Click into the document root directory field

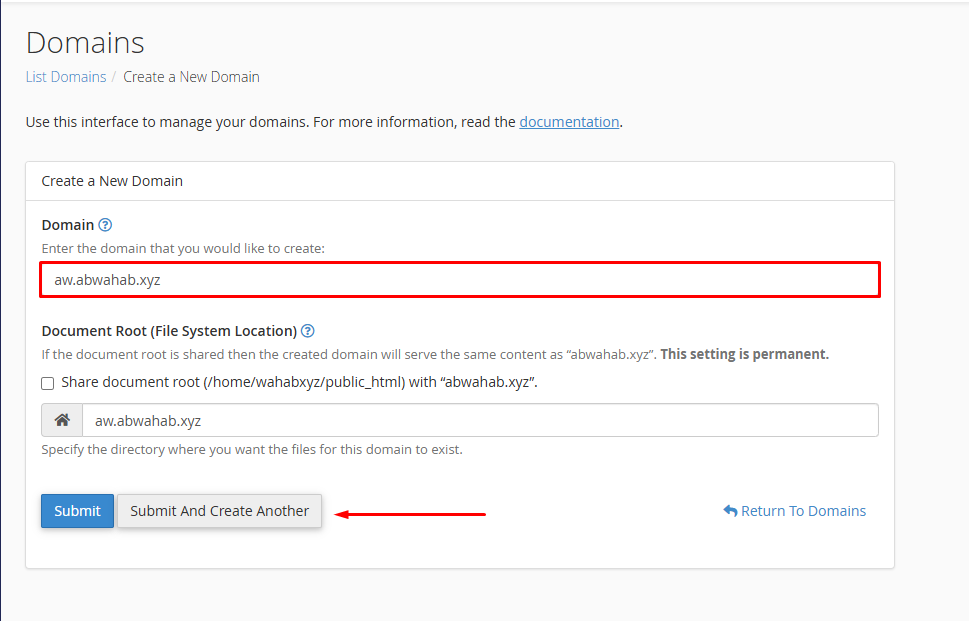click(x=480, y=420)
